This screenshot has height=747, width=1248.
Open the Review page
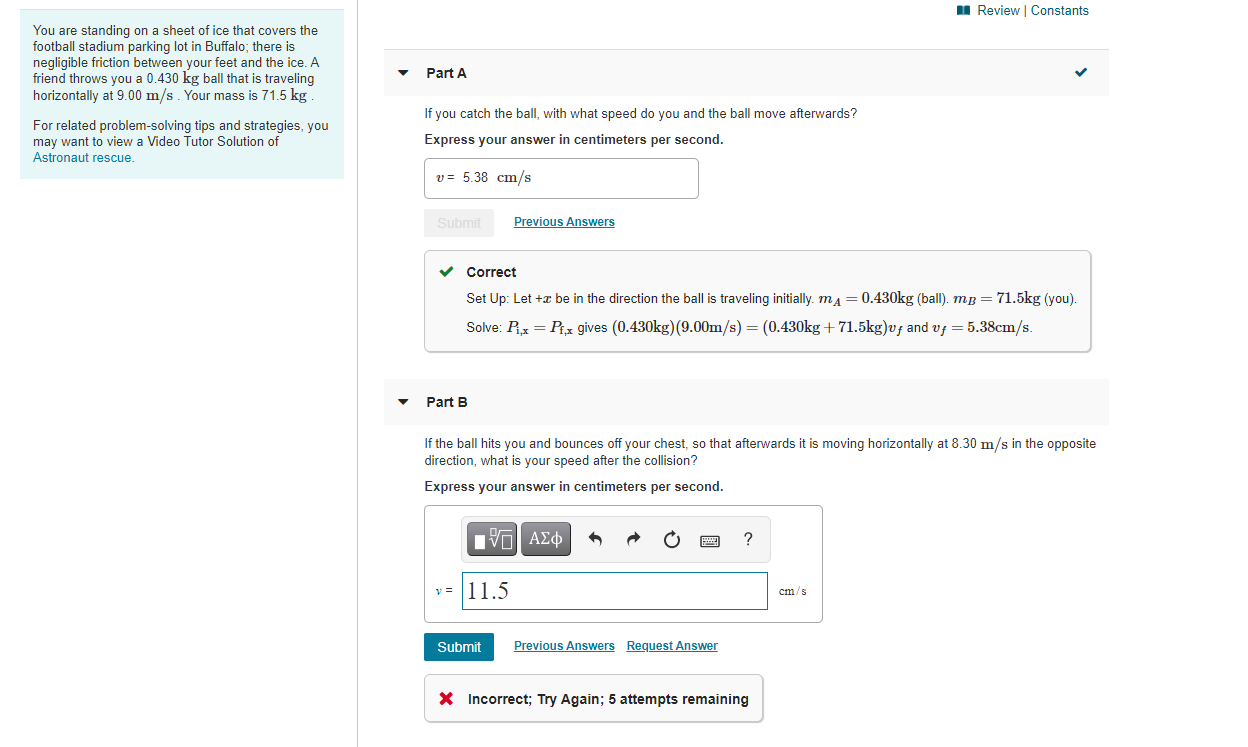pos(999,10)
